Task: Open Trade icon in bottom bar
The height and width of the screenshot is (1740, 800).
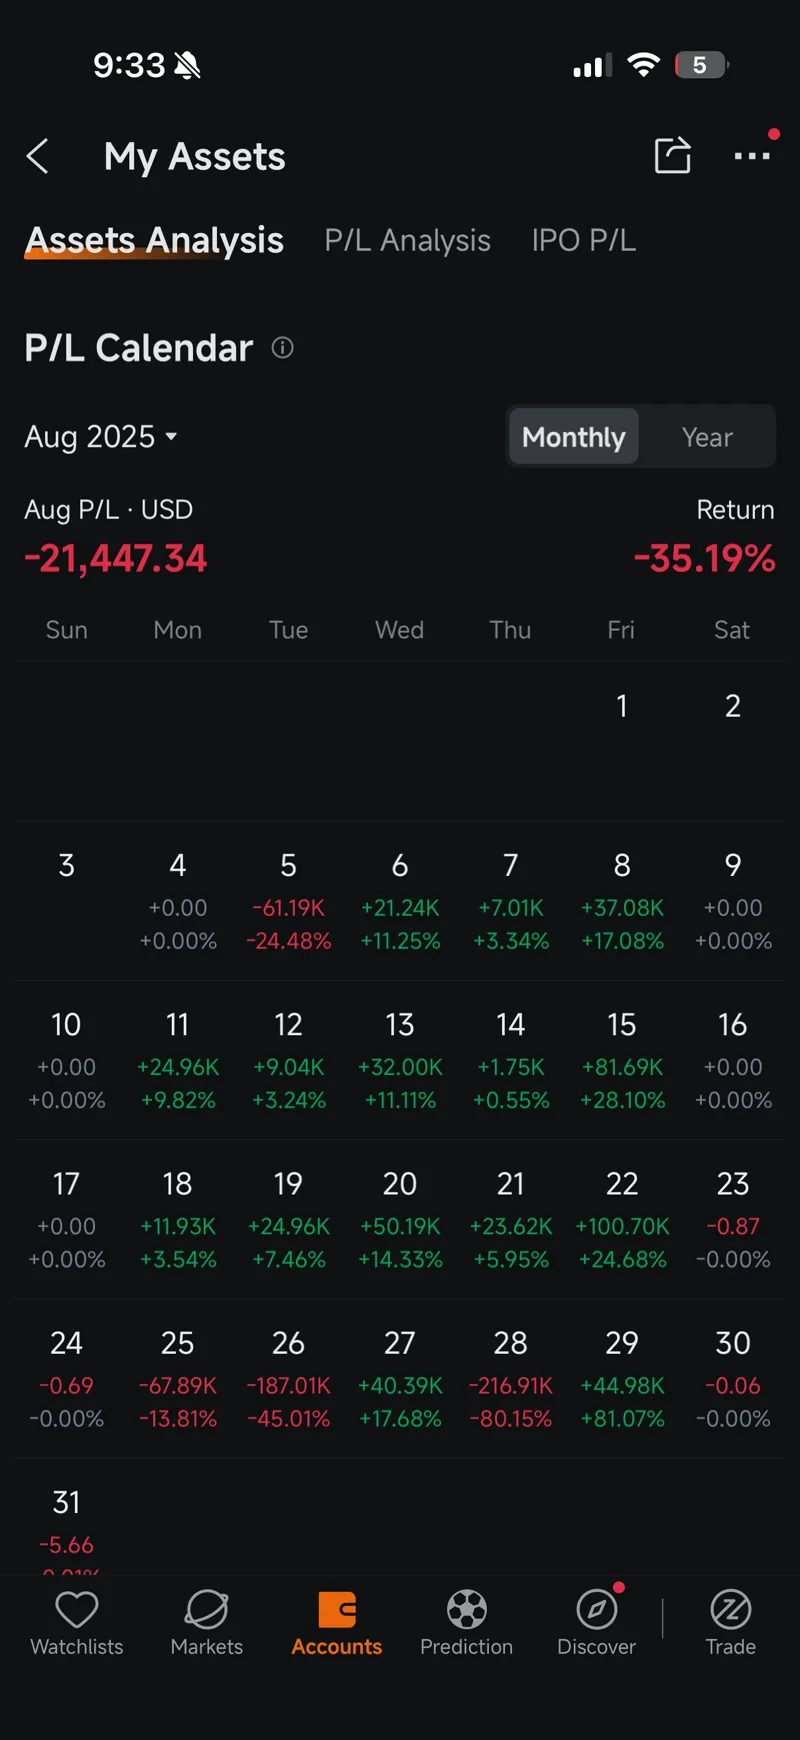Action: 731,1610
